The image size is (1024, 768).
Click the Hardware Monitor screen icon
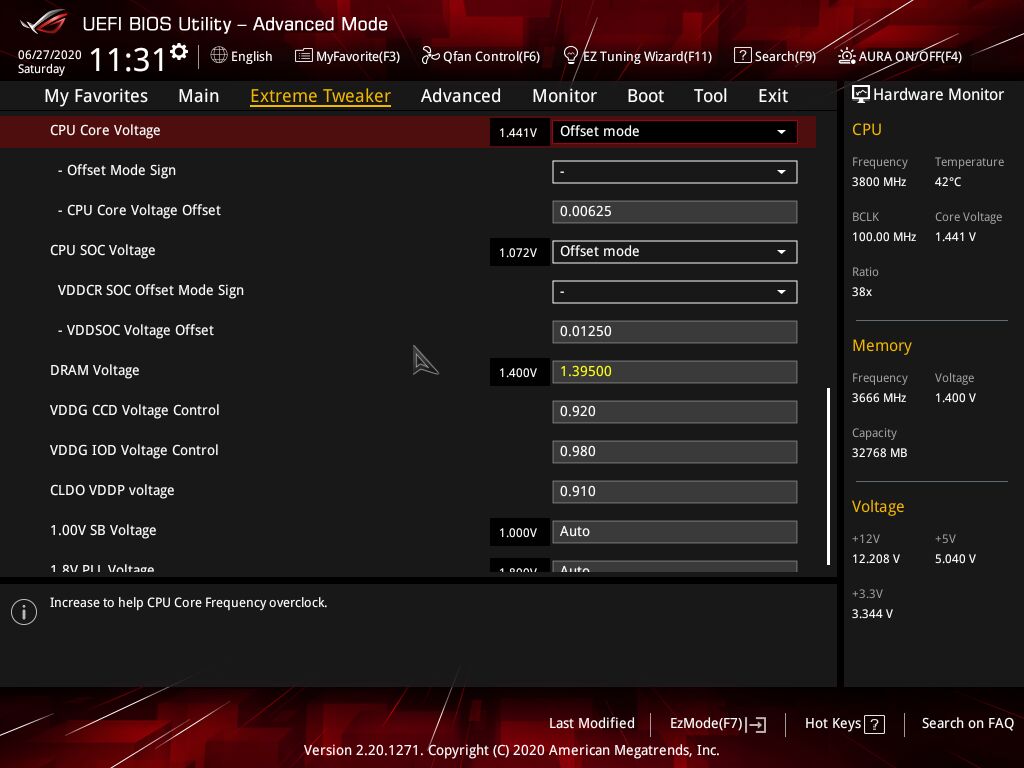coord(861,94)
